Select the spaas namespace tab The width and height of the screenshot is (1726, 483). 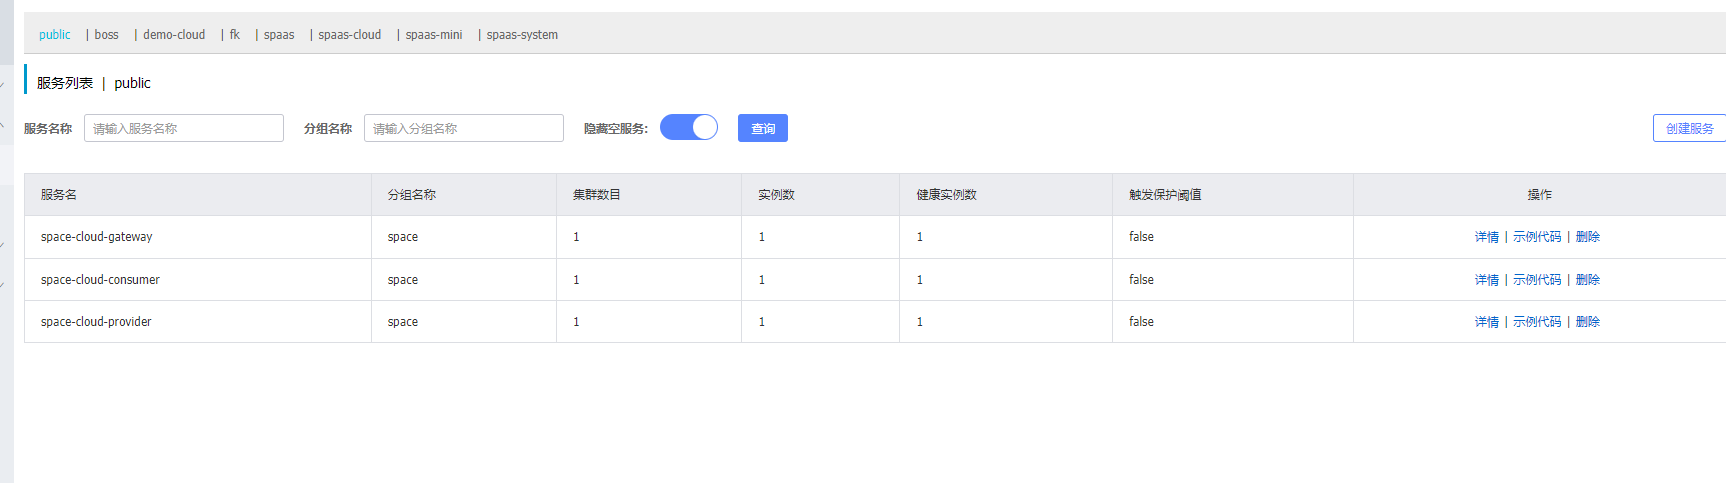[x=279, y=35]
